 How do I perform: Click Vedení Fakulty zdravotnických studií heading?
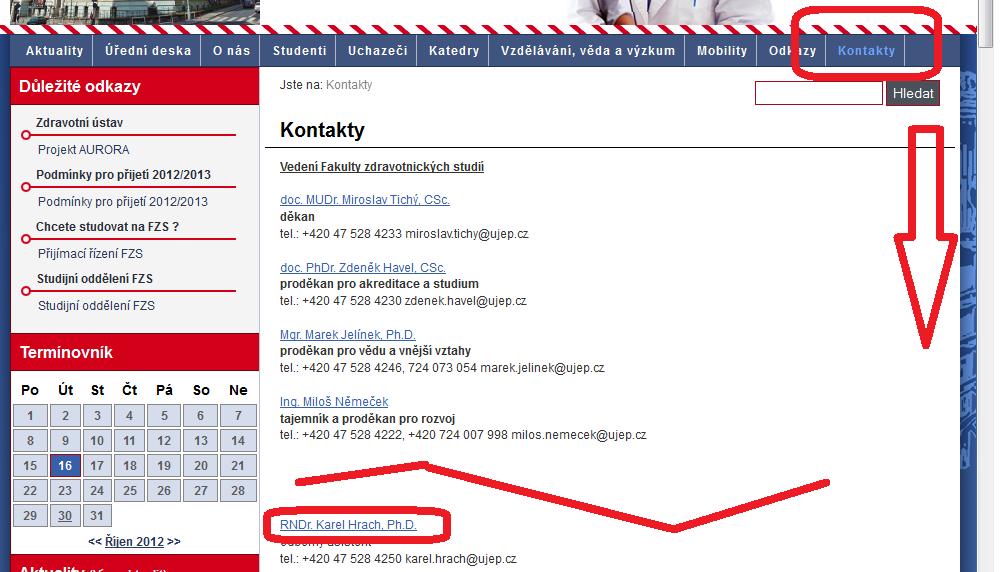pos(382,167)
